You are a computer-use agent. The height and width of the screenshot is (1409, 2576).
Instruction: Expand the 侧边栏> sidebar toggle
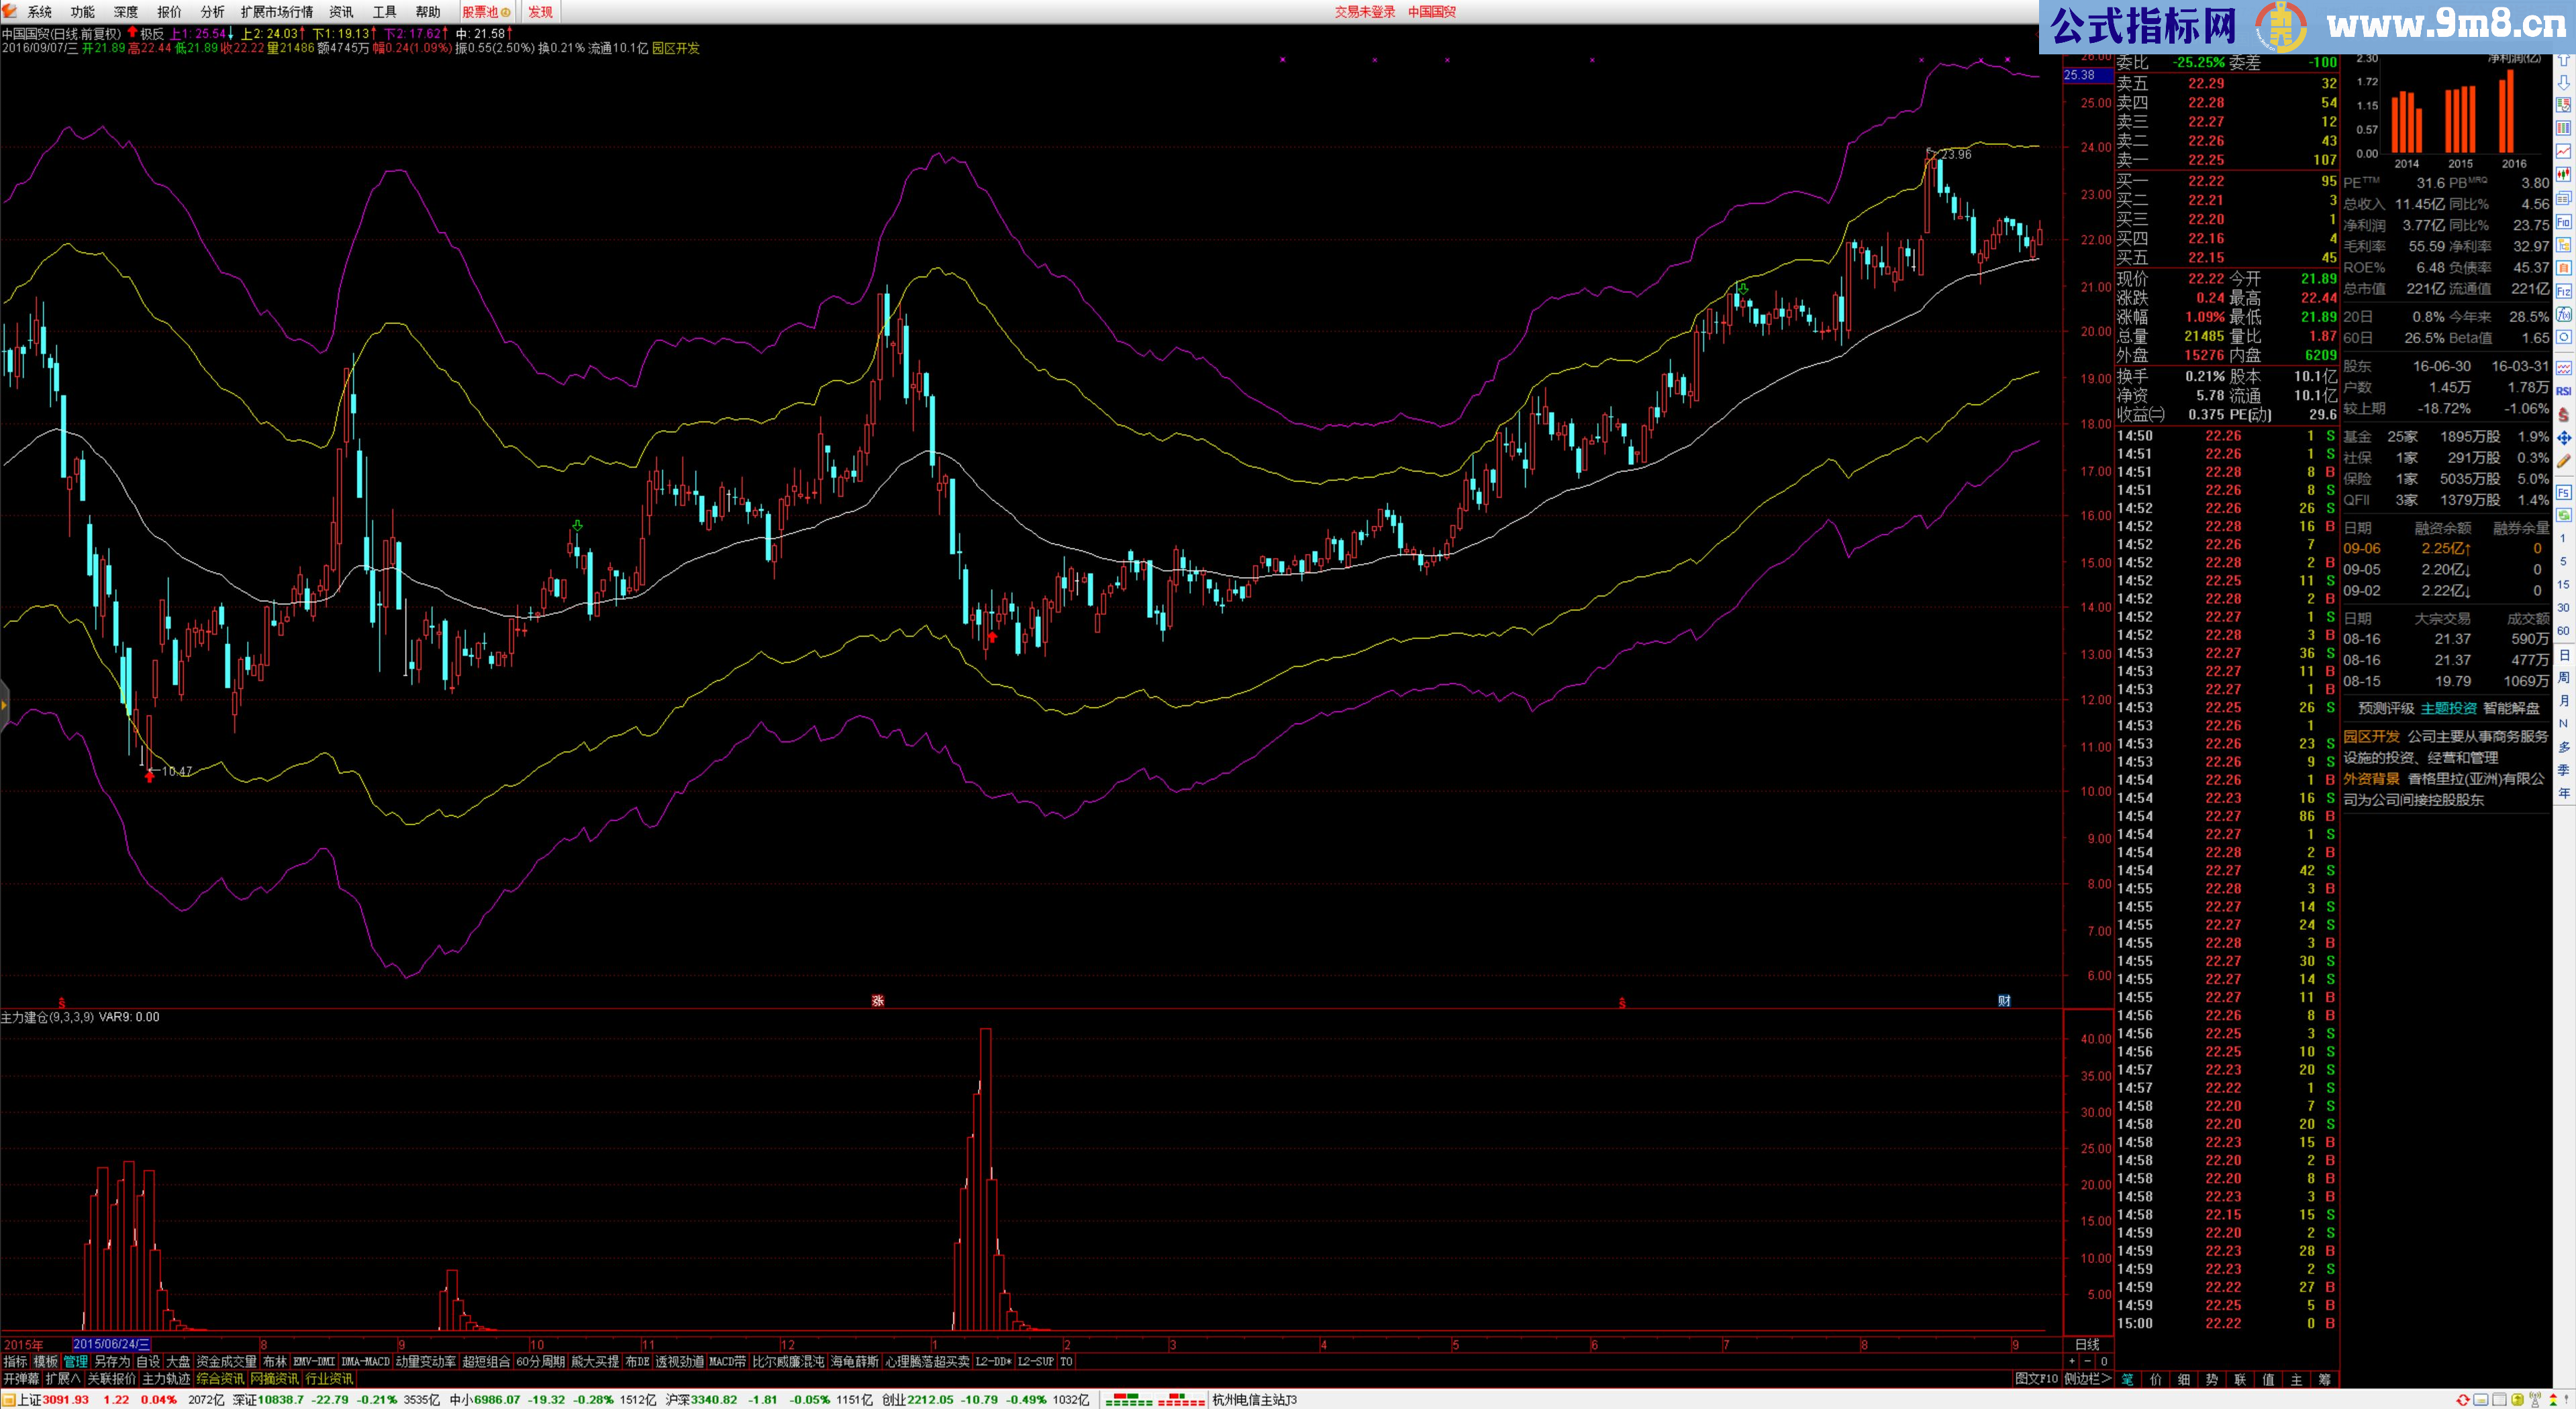(x=2087, y=1379)
